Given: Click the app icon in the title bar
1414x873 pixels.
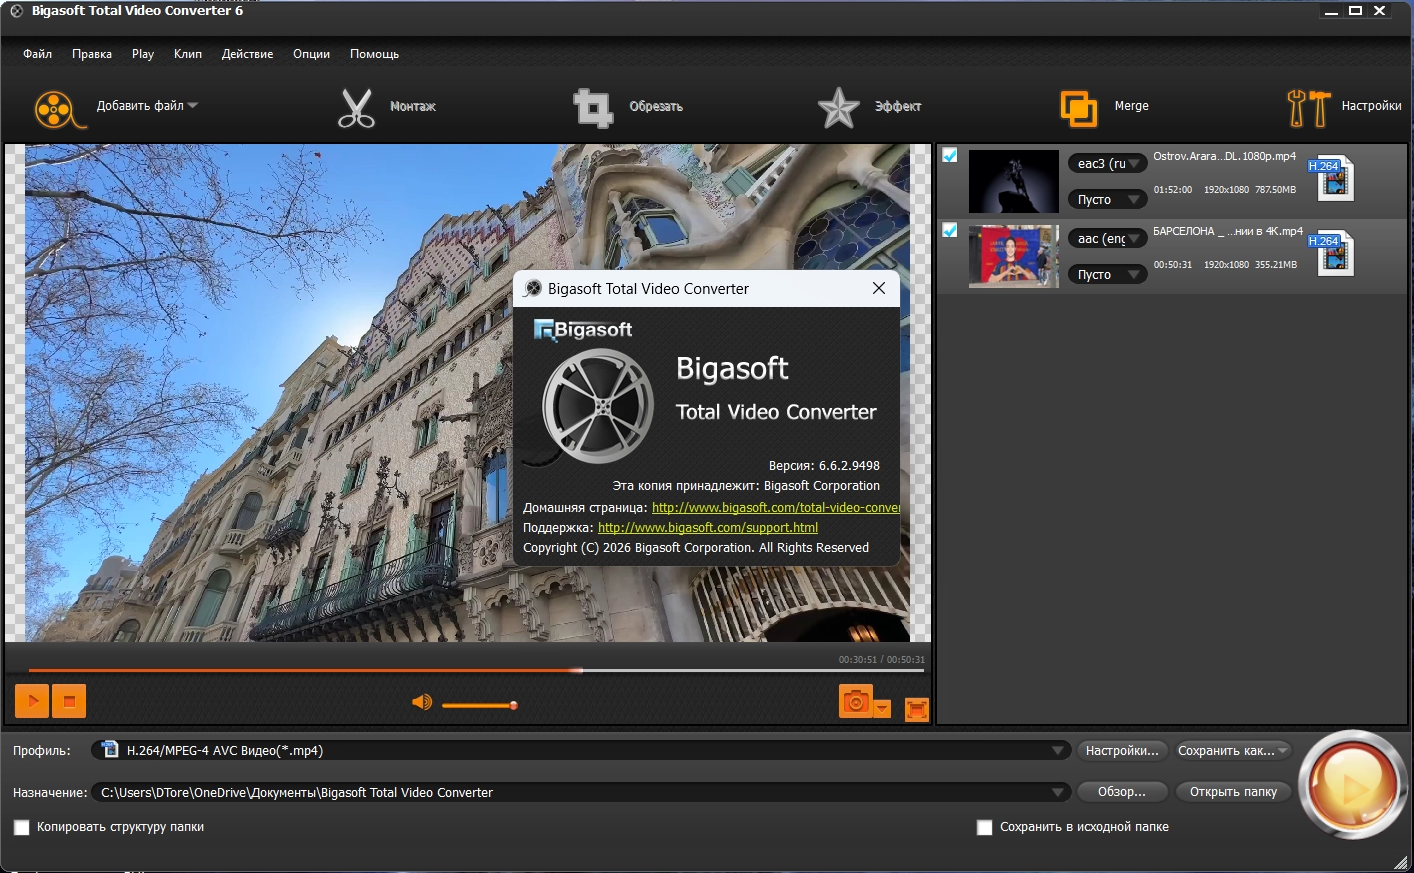Looking at the screenshot, I should click(17, 11).
